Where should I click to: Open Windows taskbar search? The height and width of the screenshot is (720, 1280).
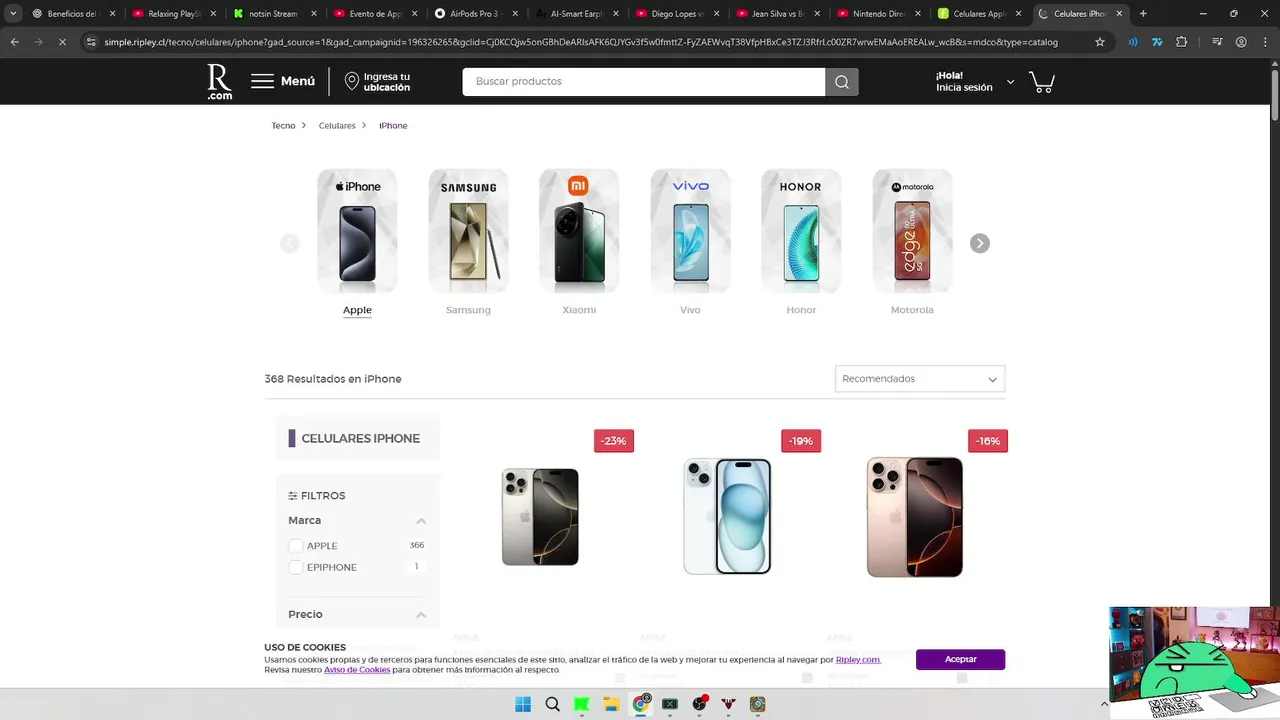coord(552,704)
